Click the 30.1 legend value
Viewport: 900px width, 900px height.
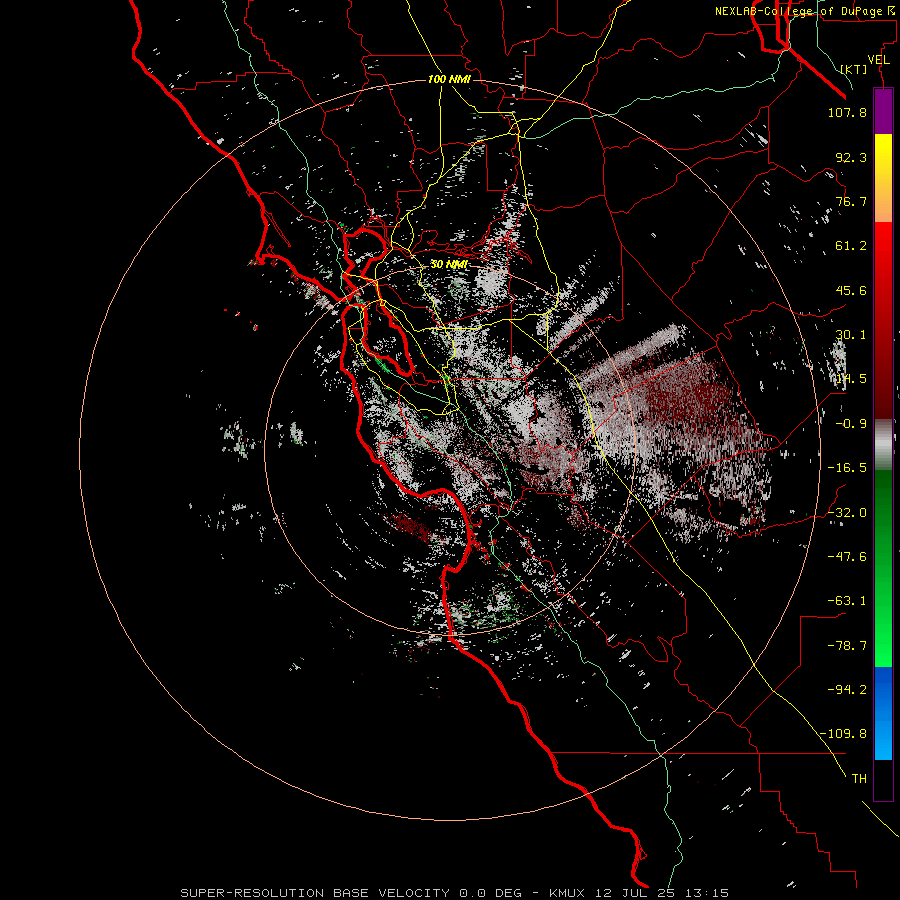[851, 335]
